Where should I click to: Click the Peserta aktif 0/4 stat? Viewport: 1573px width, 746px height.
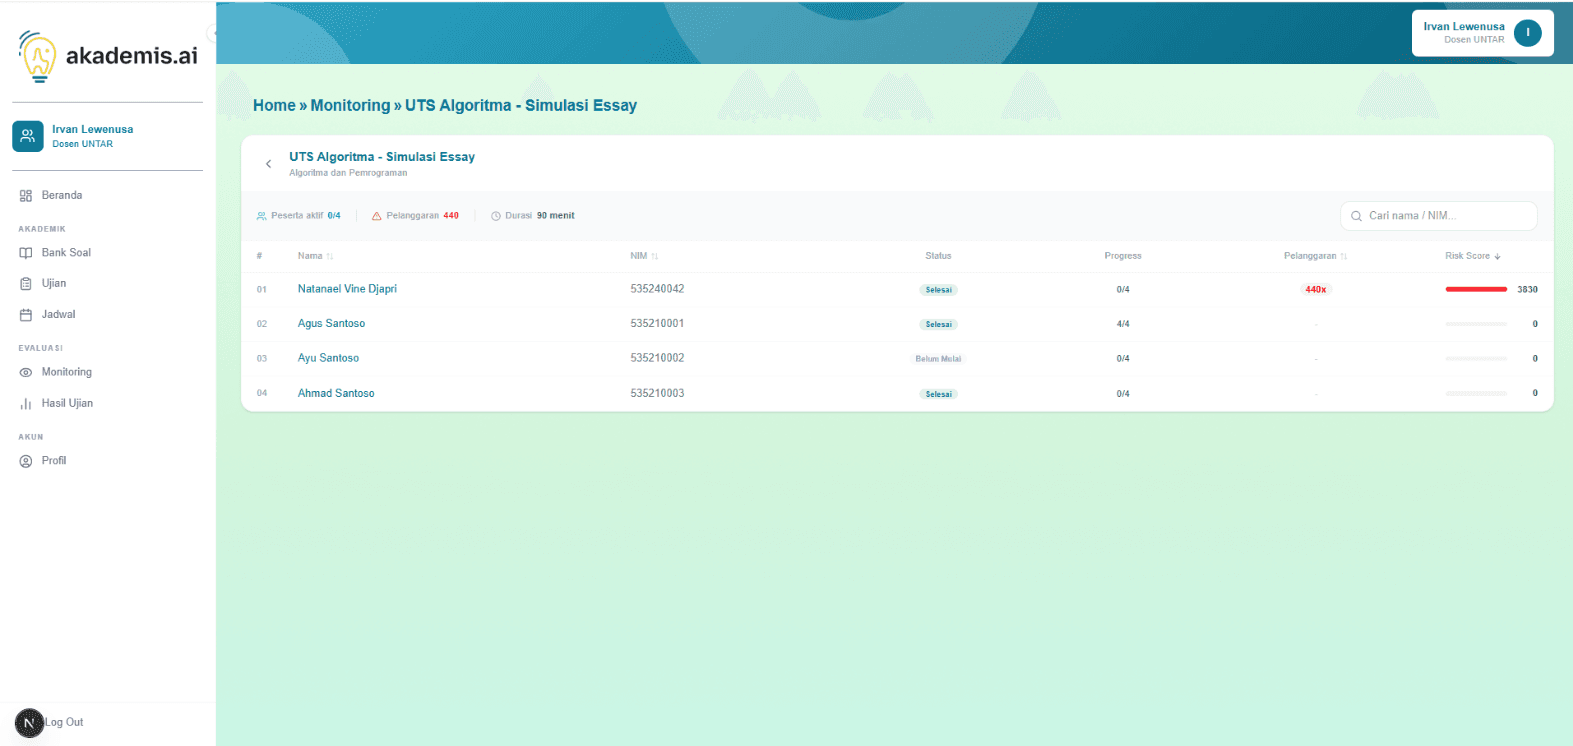tap(299, 216)
